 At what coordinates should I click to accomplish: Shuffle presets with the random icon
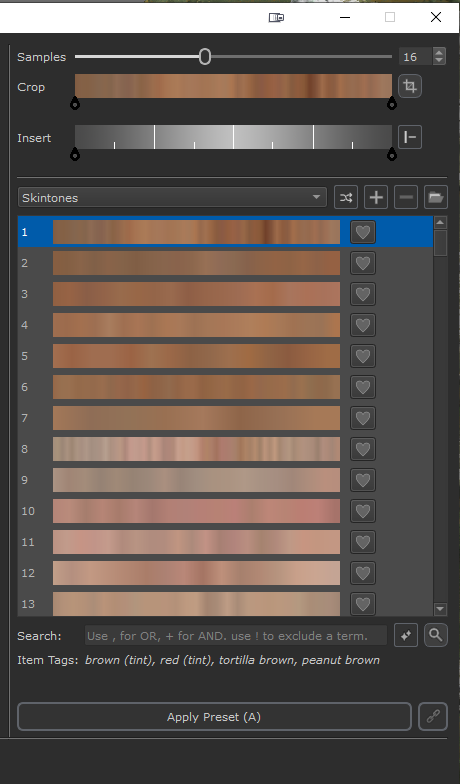tap(346, 198)
